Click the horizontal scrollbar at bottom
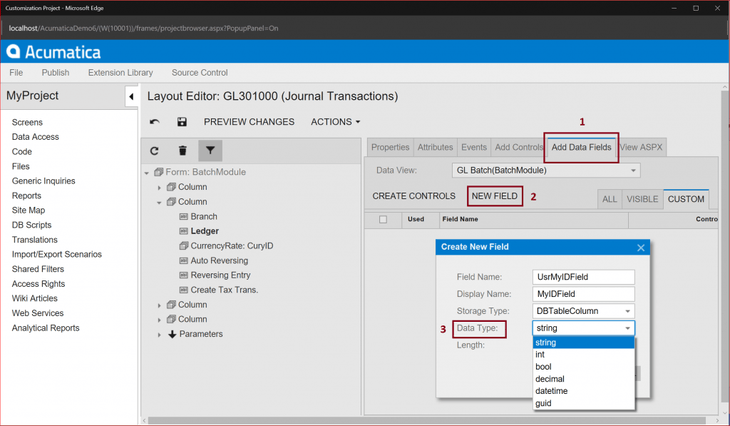 tap(426, 420)
